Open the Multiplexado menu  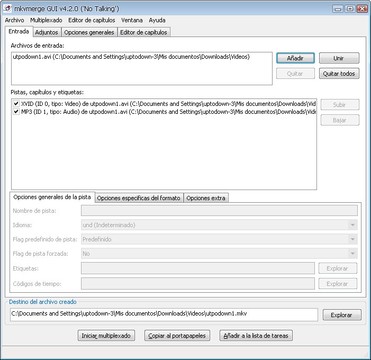(x=46, y=20)
